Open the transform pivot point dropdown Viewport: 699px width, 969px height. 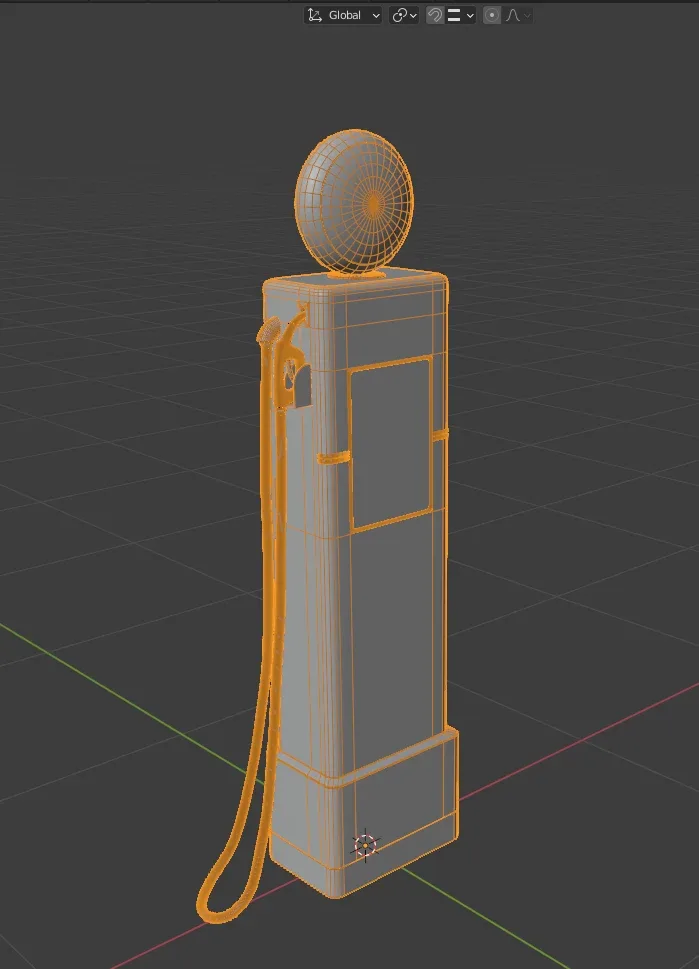click(x=404, y=15)
